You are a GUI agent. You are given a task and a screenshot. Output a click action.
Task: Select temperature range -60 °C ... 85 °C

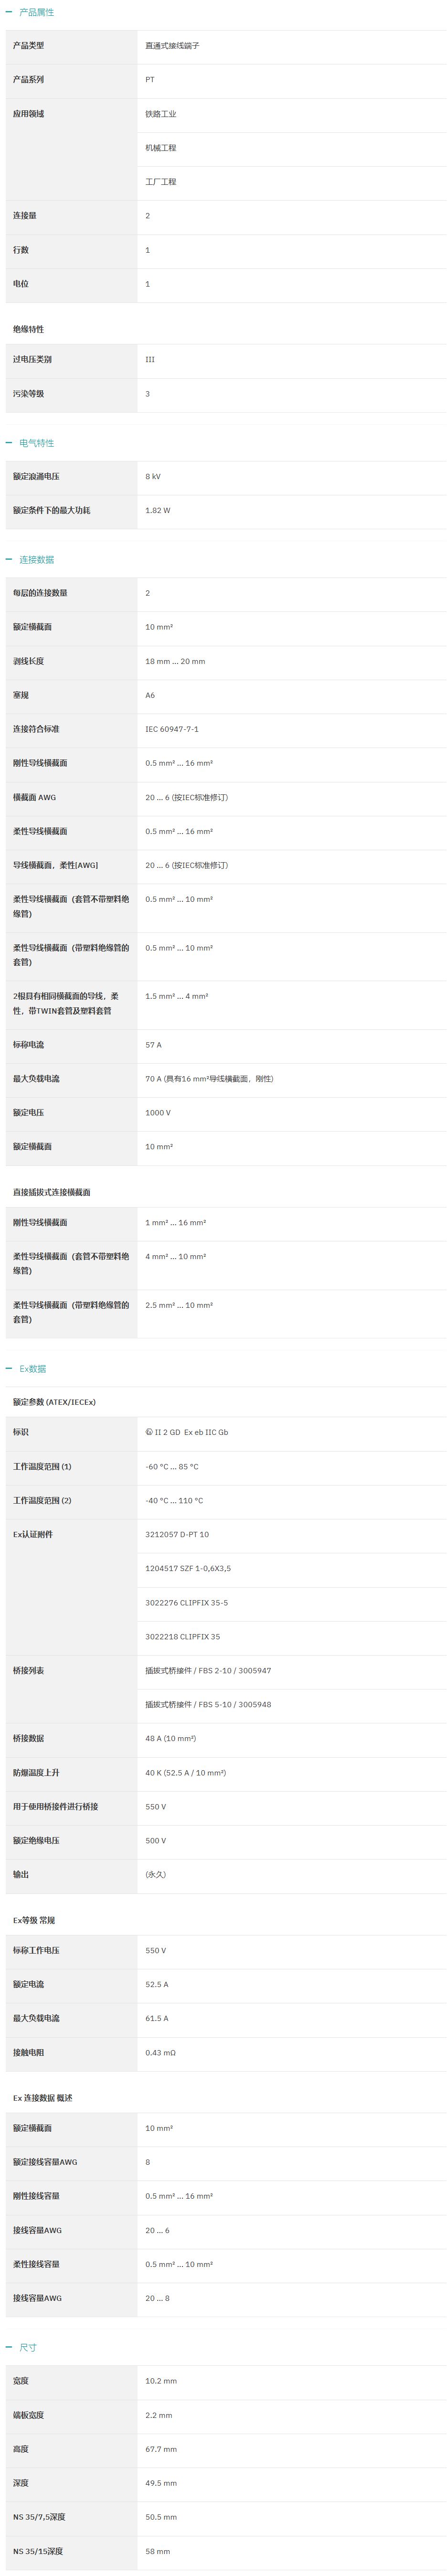click(x=172, y=1467)
